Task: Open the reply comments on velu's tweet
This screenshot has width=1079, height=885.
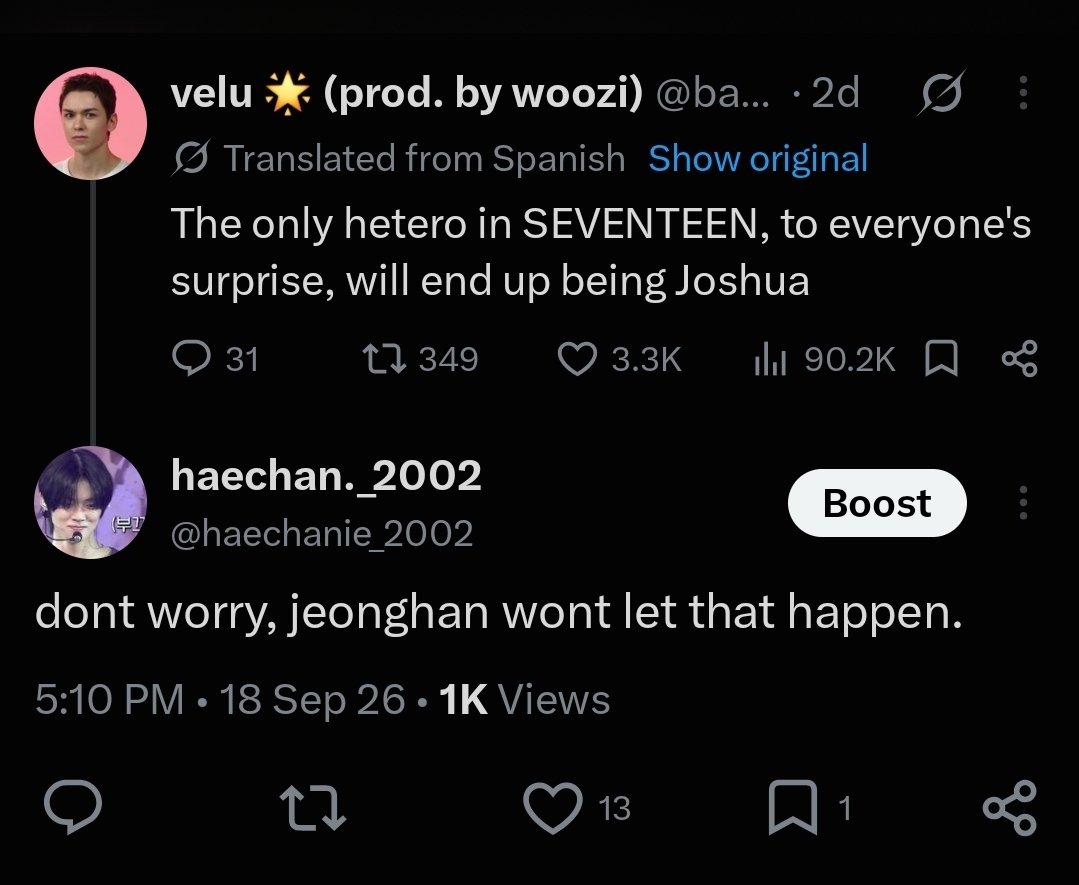Action: tap(215, 359)
